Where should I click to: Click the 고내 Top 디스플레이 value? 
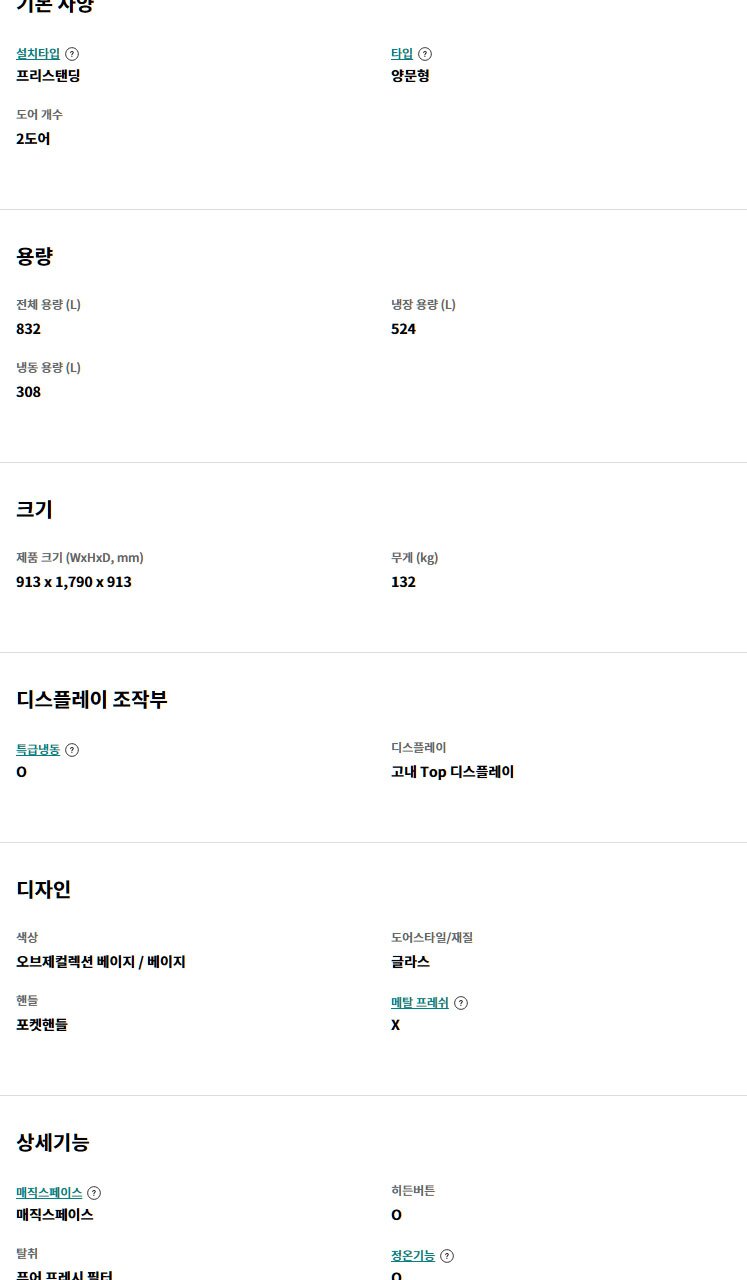click(x=452, y=772)
